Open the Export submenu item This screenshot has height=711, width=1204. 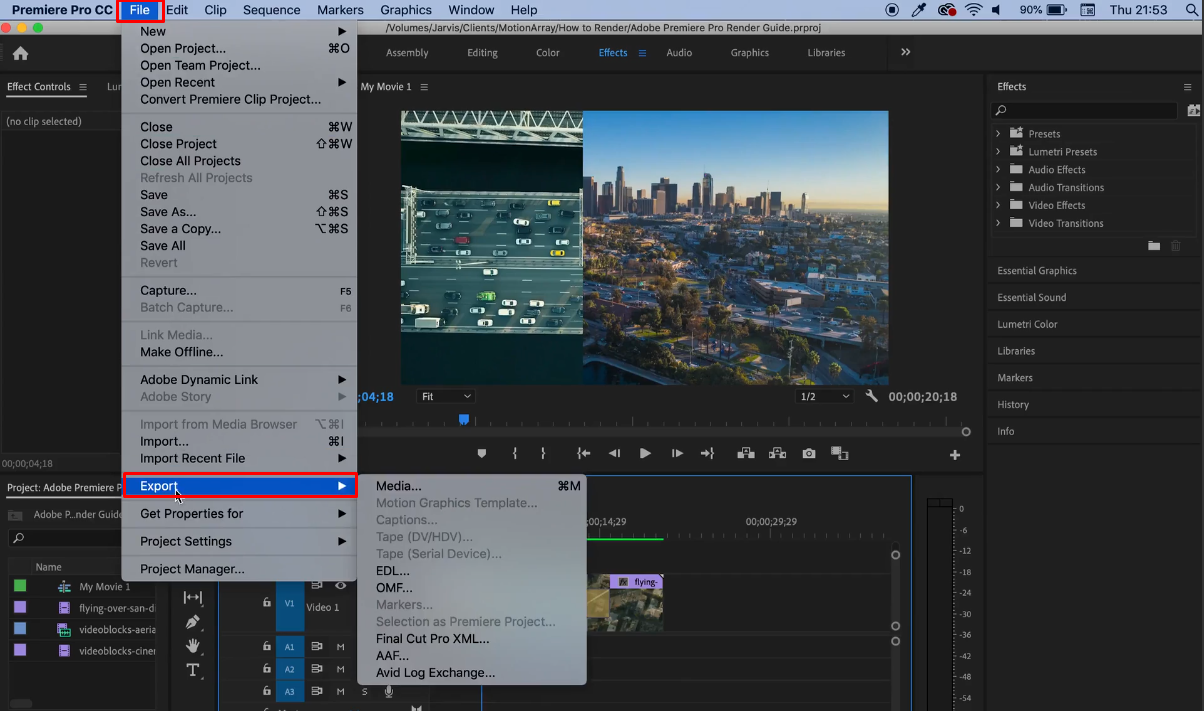pyautogui.click(x=239, y=486)
